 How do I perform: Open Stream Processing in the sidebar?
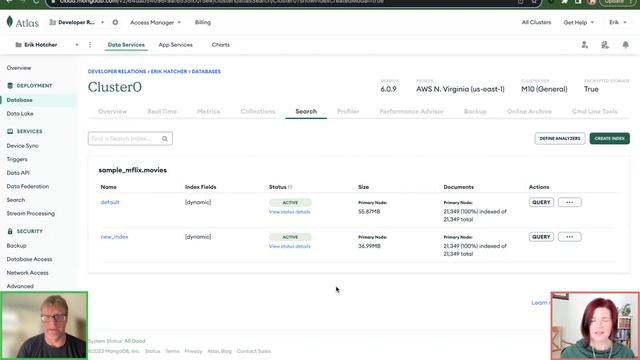coord(31,213)
